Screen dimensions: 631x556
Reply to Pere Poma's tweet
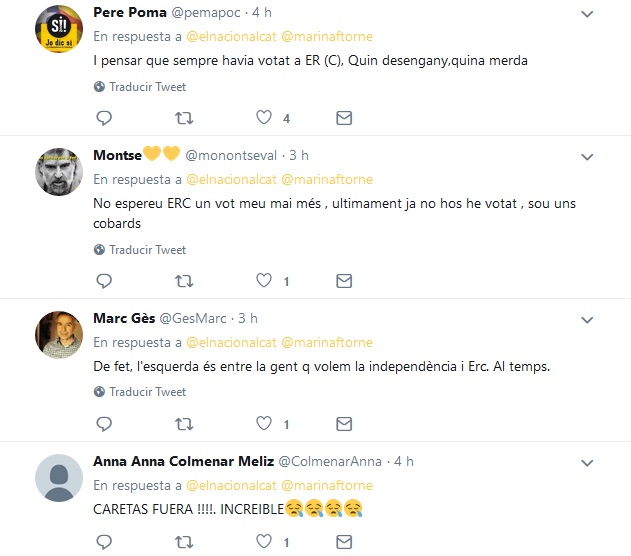point(104,118)
